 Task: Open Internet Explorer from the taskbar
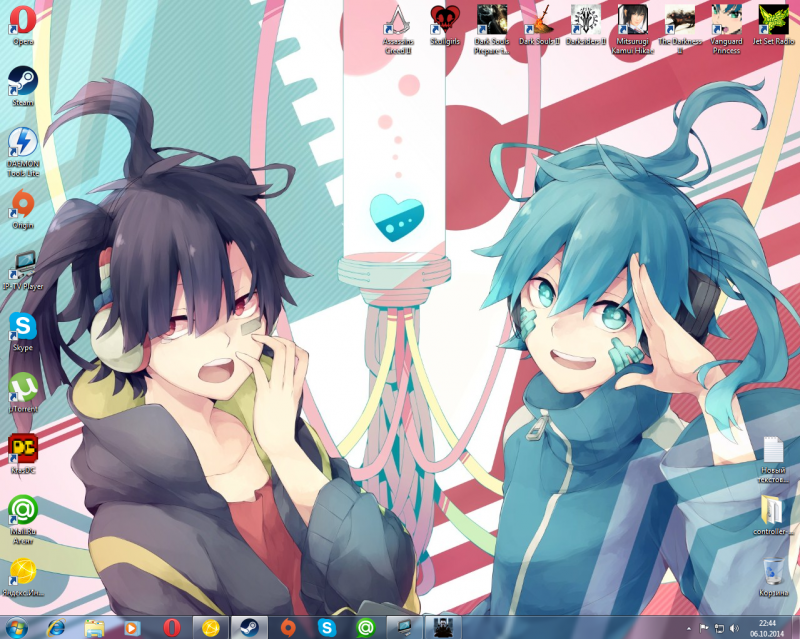tap(56, 627)
